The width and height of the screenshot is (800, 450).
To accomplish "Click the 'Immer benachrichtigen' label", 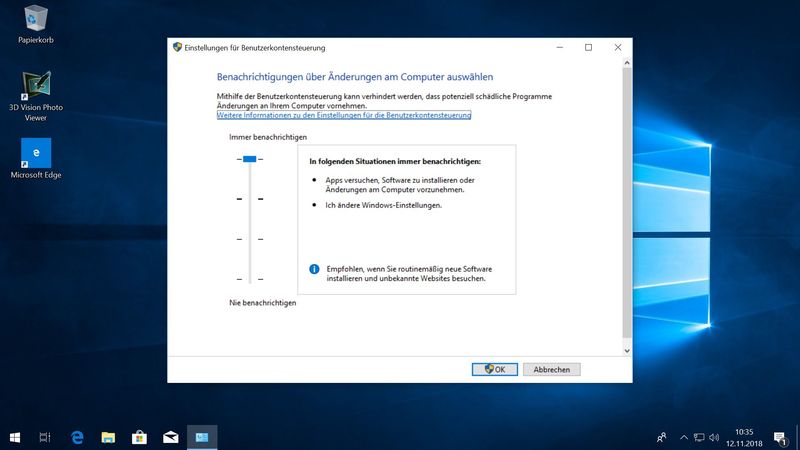I will click(x=268, y=137).
